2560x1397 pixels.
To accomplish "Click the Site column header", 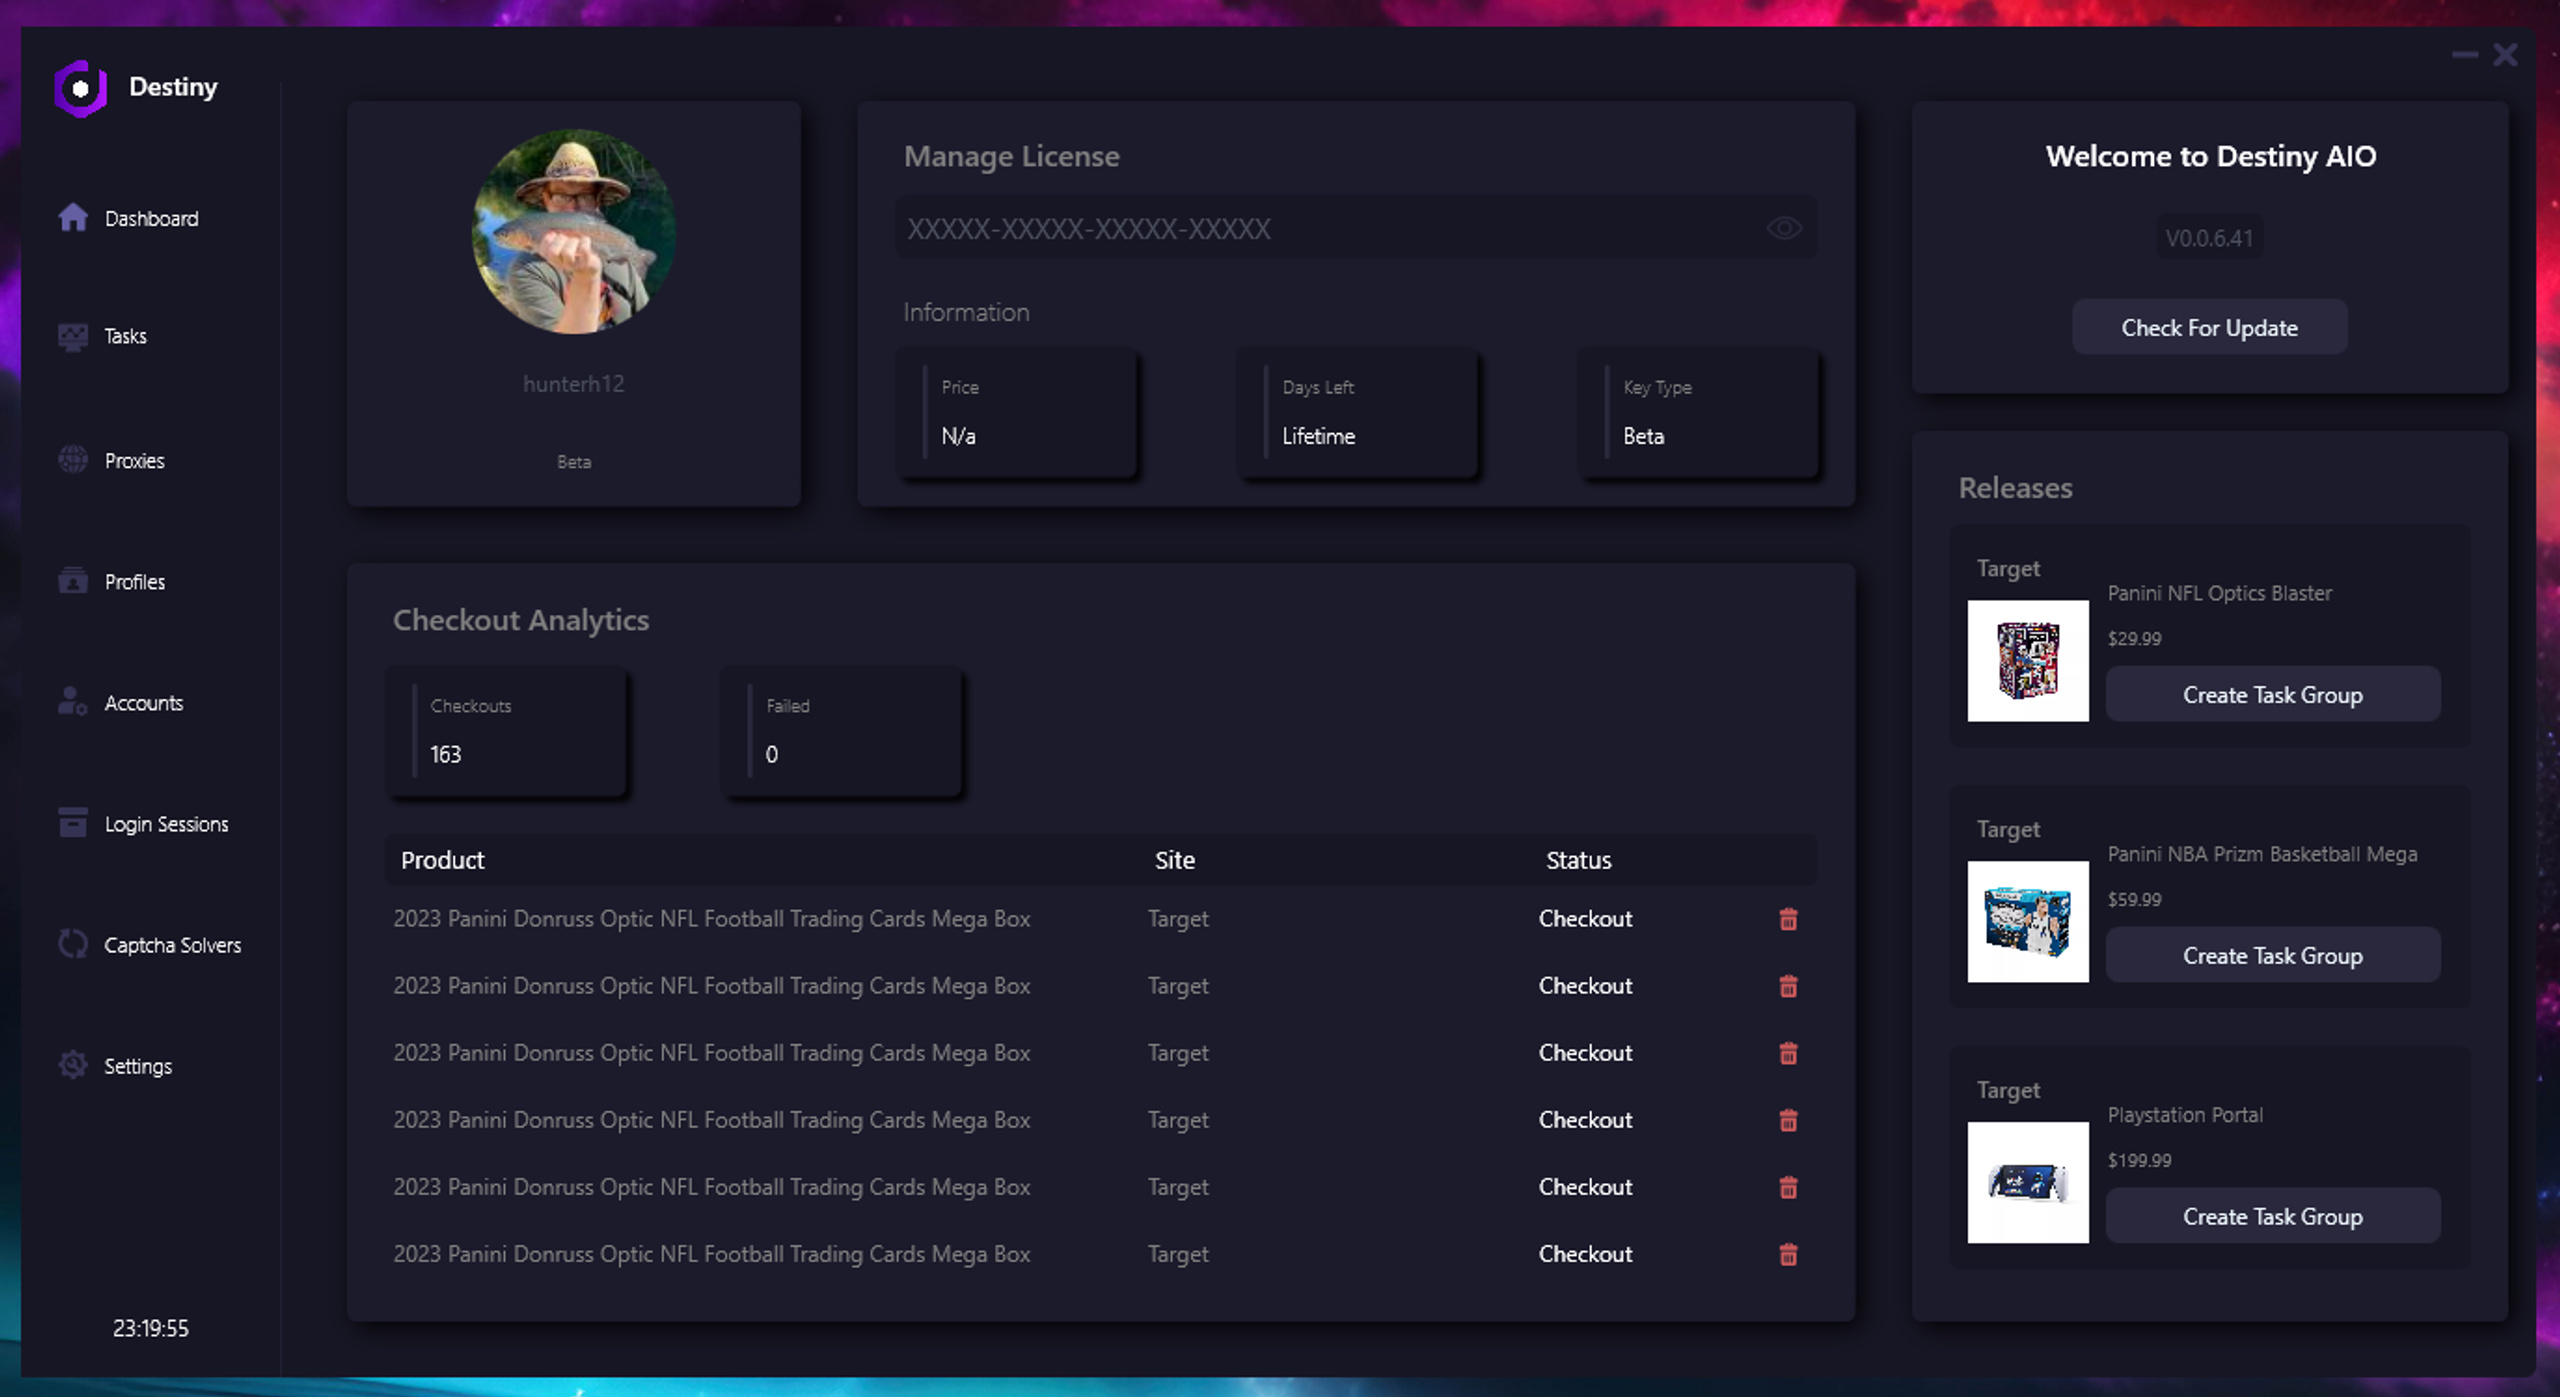I will (x=1174, y=860).
